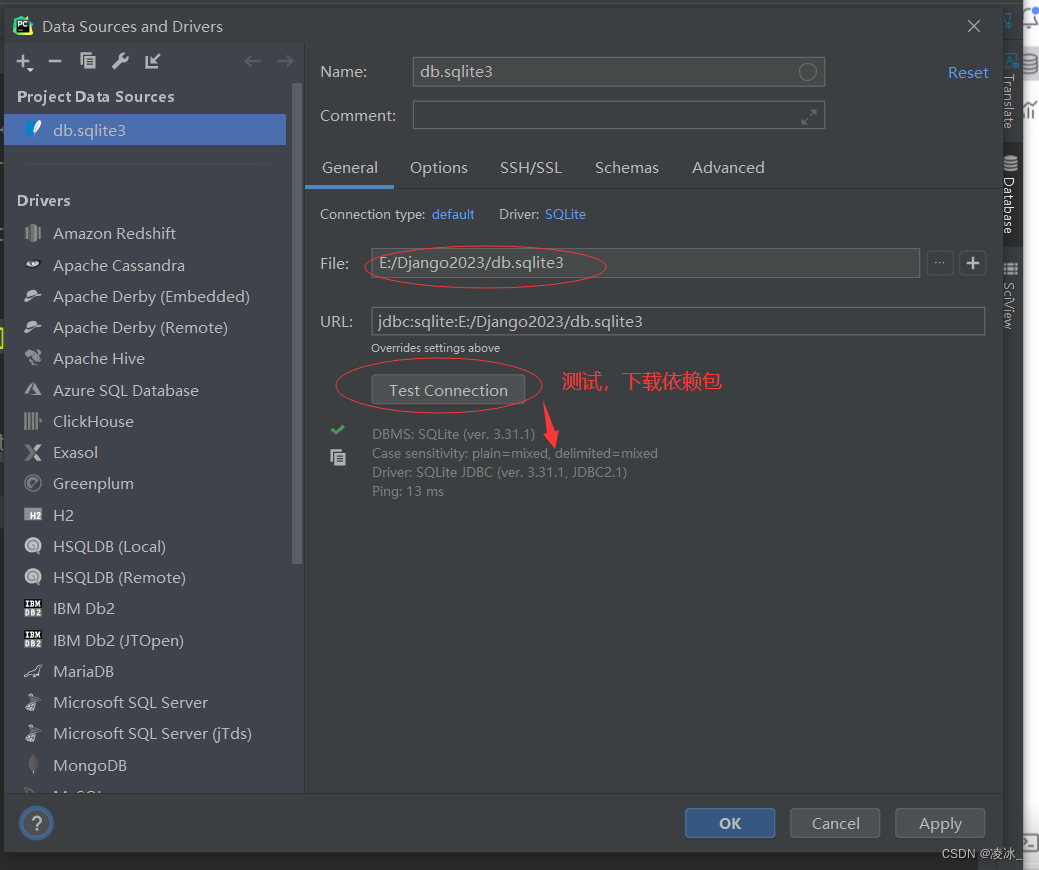The height and width of the screenshot is (870, 1039).
Task: Open the help question mark button
Action: point(36,823)
